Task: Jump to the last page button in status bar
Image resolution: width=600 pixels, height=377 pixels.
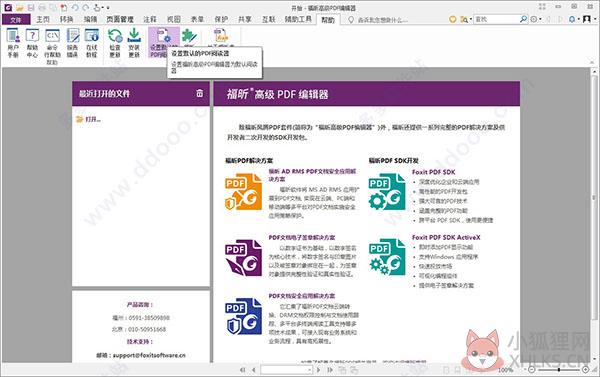Action: click(x=330, y=370)
